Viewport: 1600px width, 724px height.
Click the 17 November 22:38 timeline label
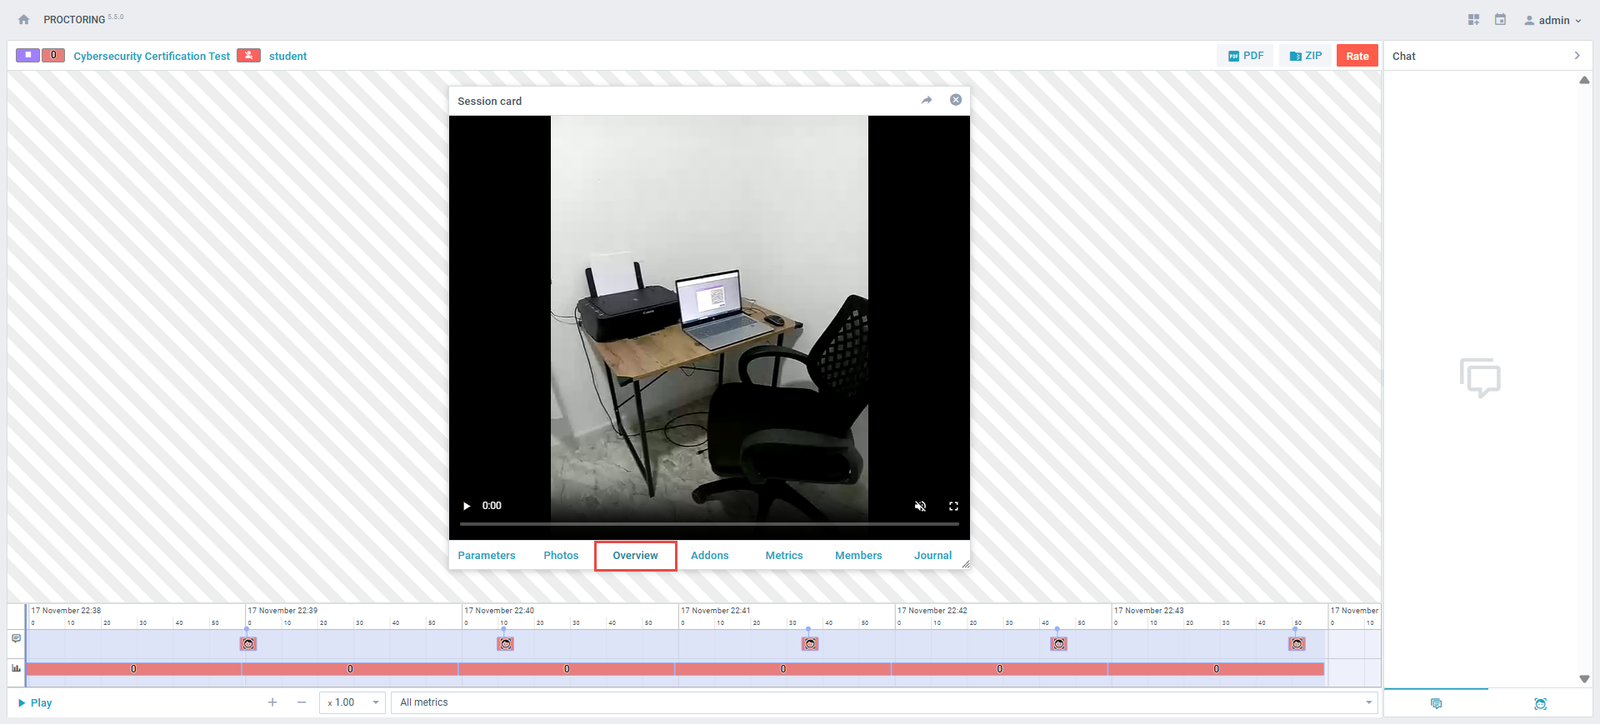(66, 610)
